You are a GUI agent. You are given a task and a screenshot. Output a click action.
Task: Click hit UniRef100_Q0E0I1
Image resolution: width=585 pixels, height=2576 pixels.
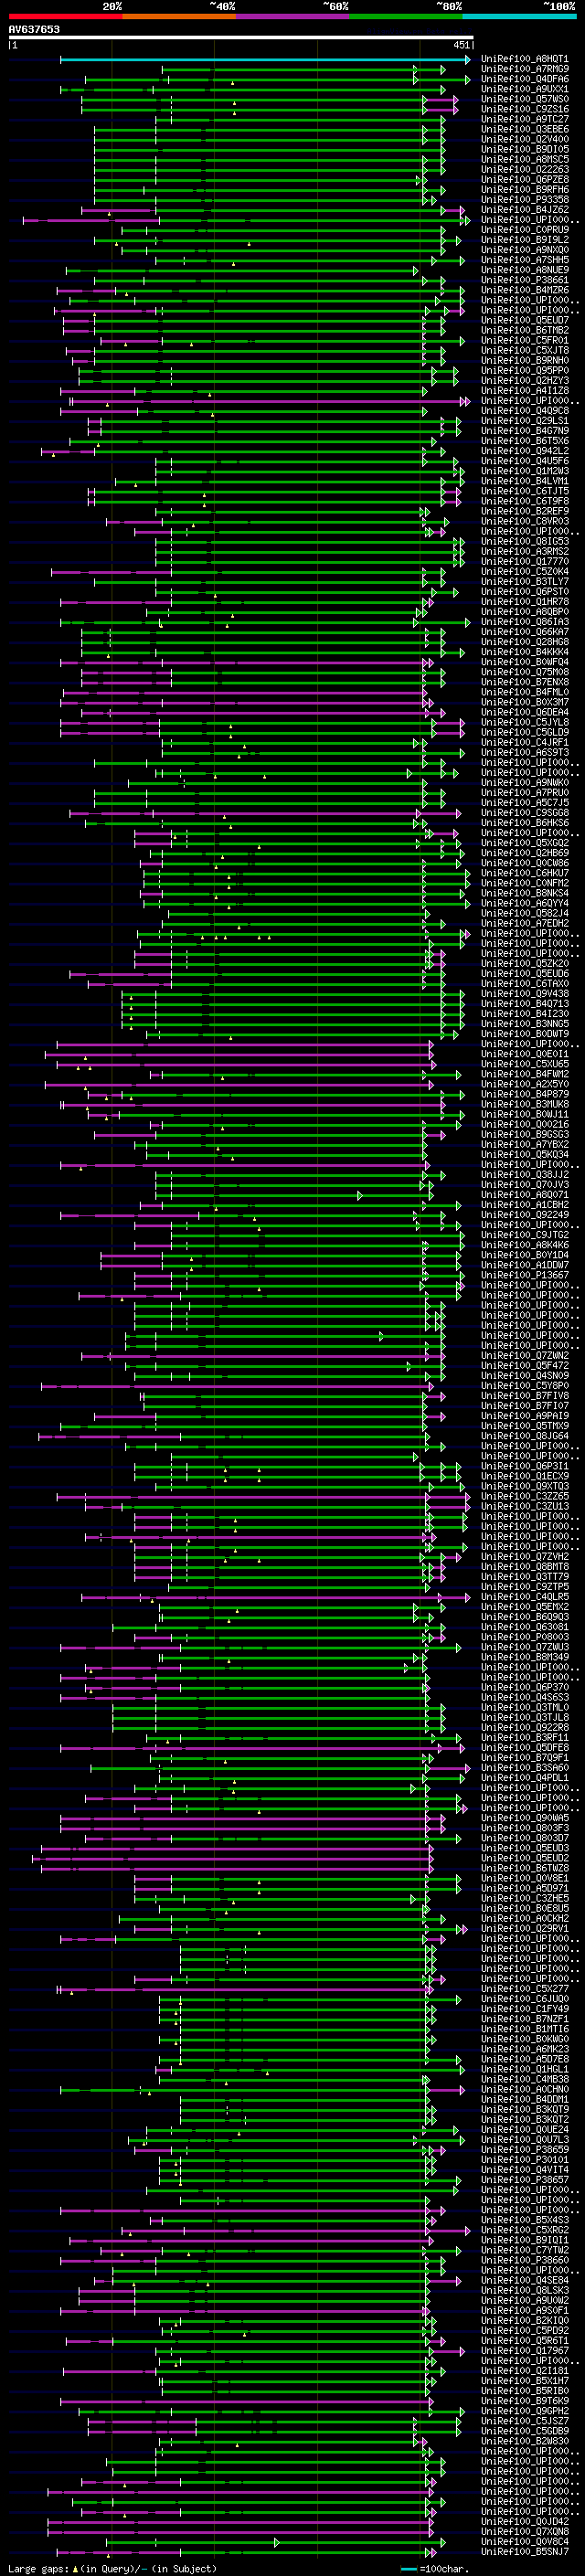525,1054
